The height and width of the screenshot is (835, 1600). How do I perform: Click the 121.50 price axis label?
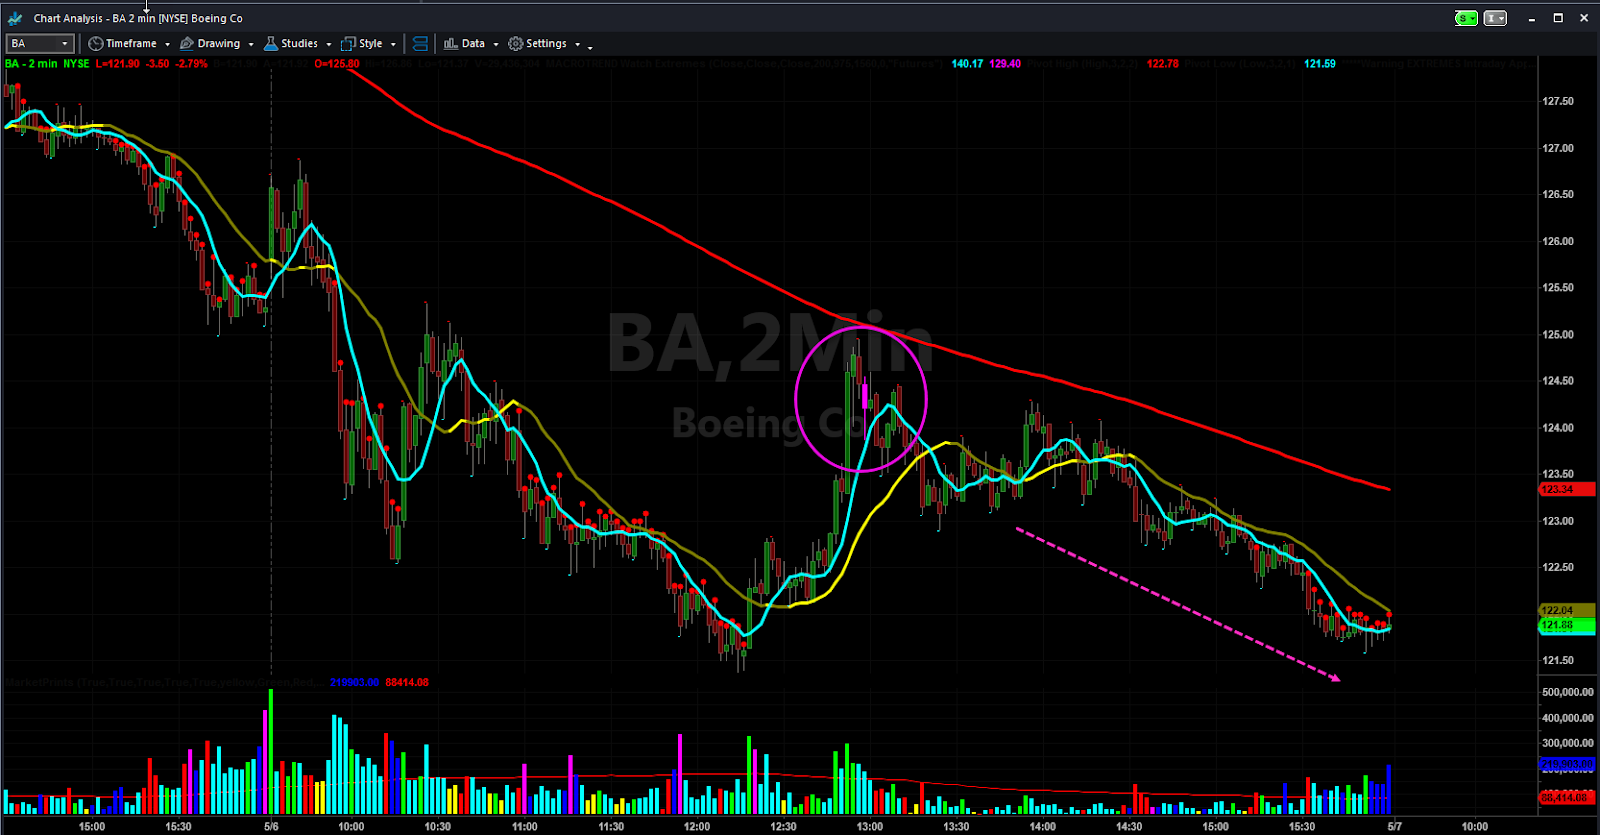click(x=1558, y=660)
